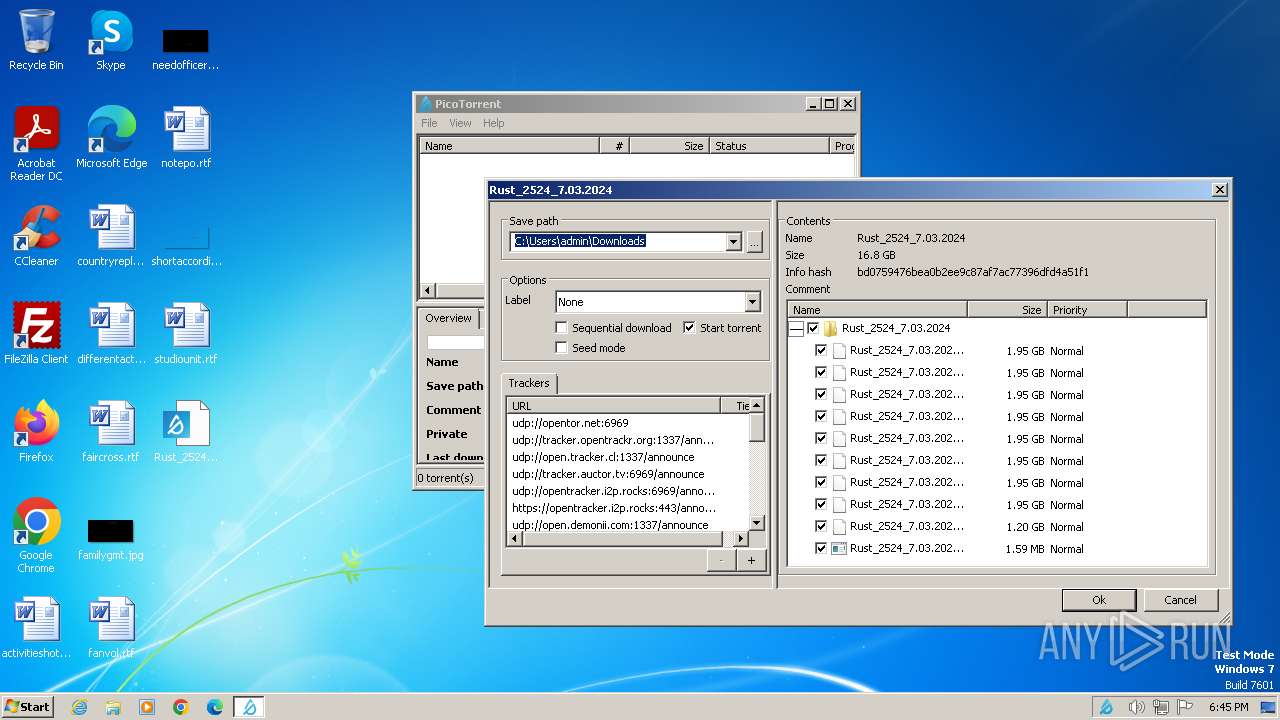
Task: Open familygmt.jpg desktop file
Action: point(110,538)
